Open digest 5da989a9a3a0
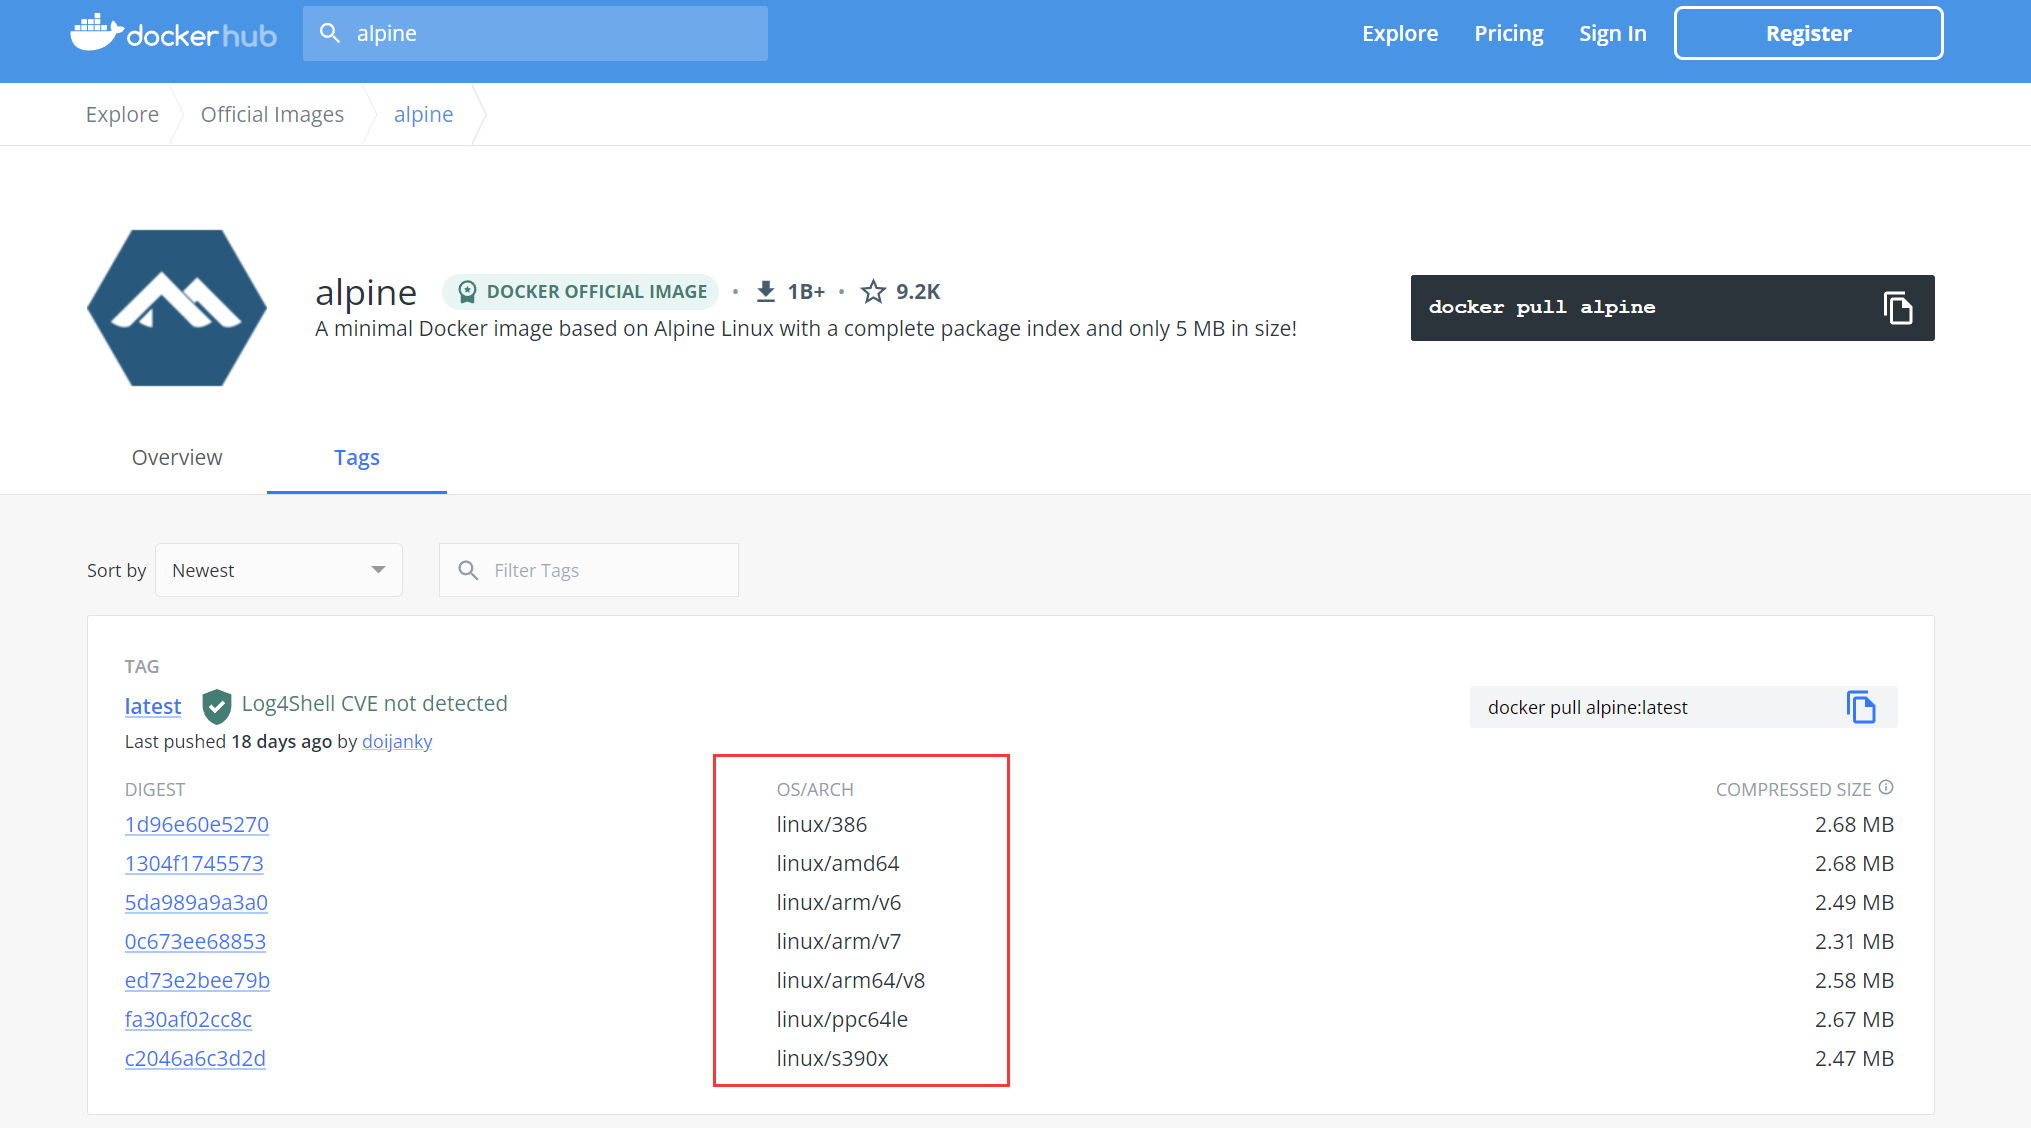 click(x=196, y=902)
